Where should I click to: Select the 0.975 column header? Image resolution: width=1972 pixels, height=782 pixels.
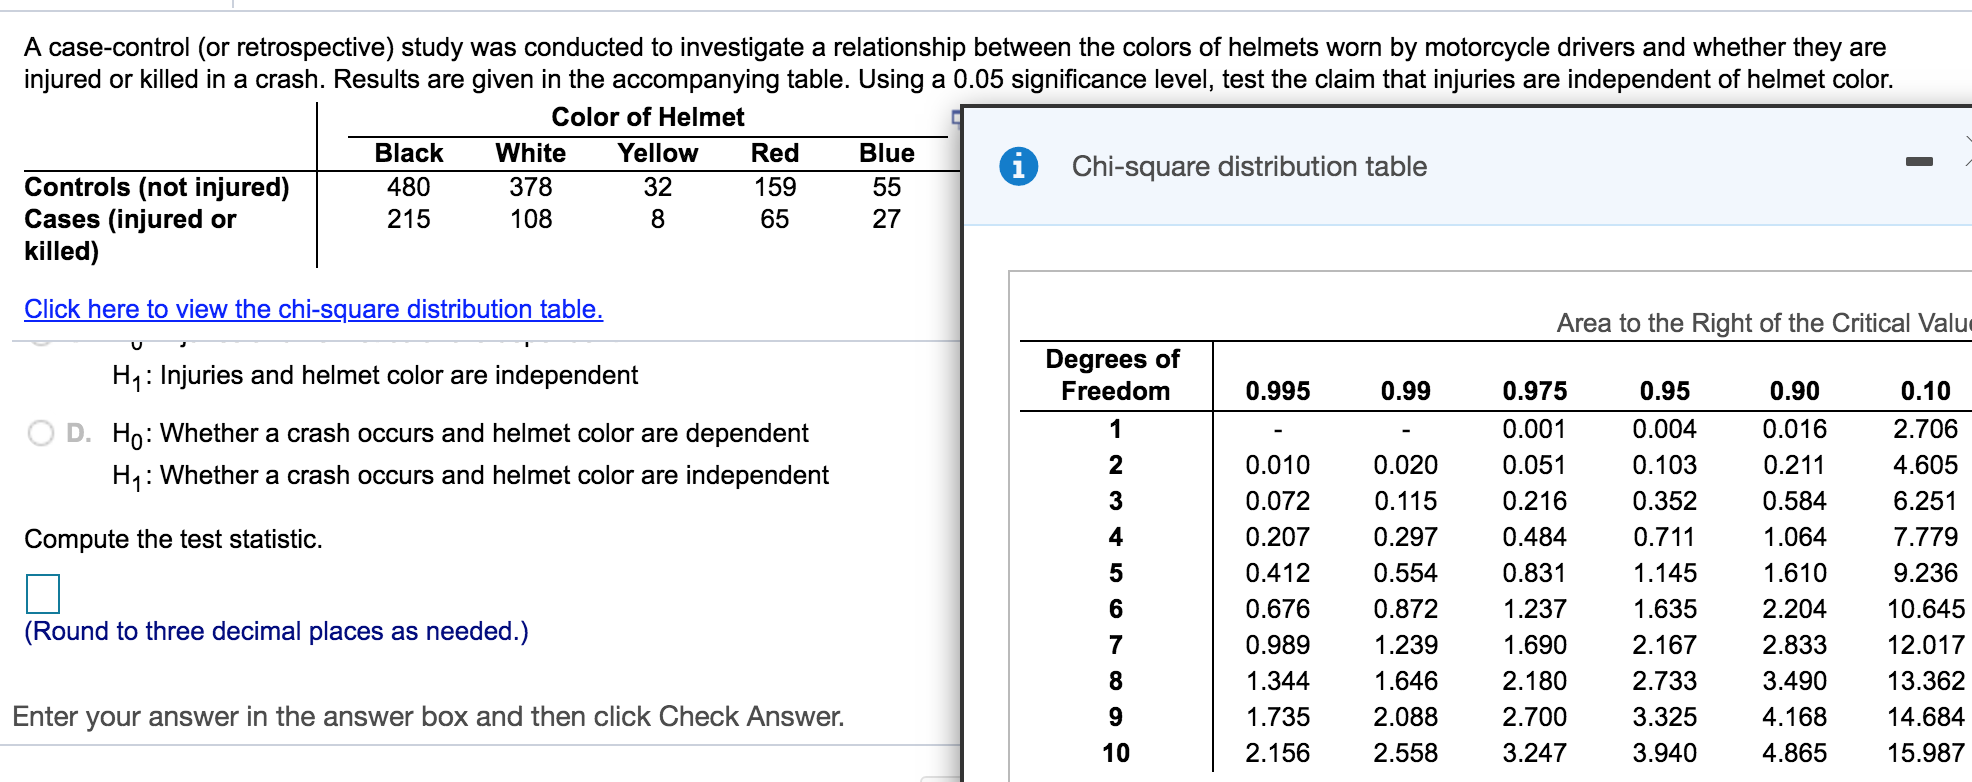[1534, 391]
